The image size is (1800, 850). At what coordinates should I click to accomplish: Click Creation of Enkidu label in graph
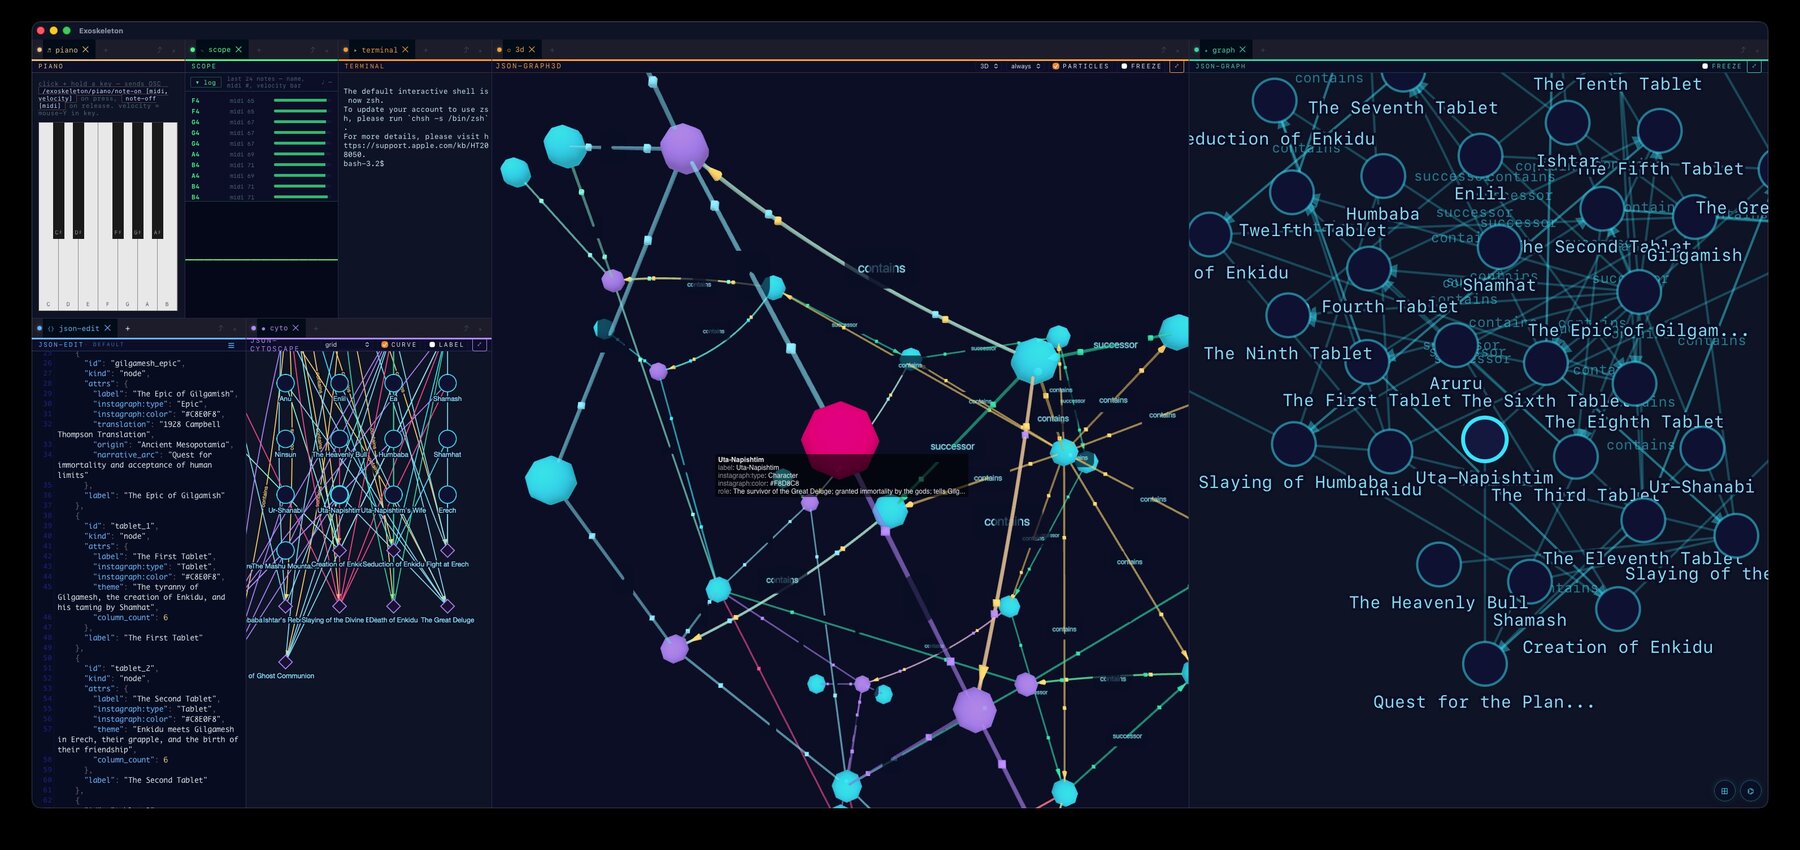[x=1617, y=647]
